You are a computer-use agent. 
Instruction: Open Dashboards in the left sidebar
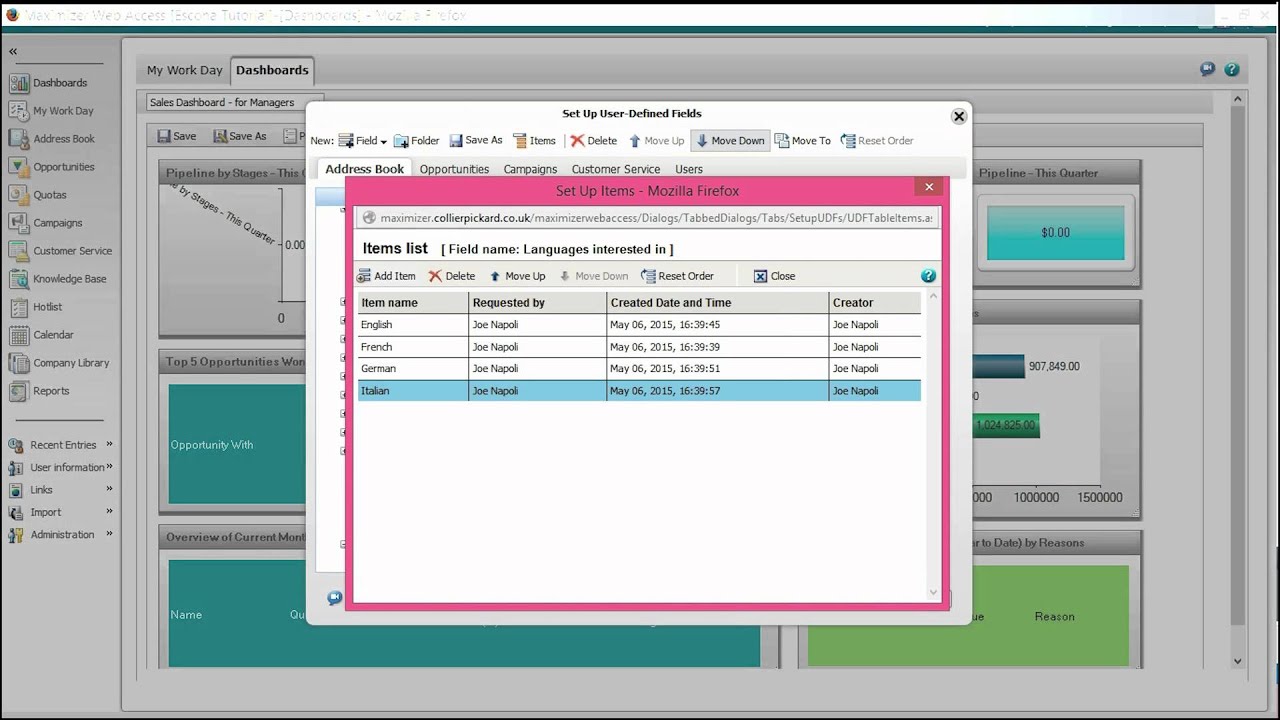tap(49, 83)
